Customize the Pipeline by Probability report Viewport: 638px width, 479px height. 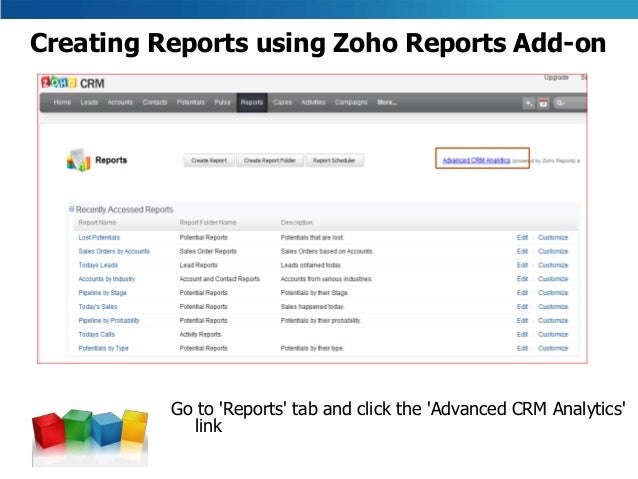click(553, 320)
